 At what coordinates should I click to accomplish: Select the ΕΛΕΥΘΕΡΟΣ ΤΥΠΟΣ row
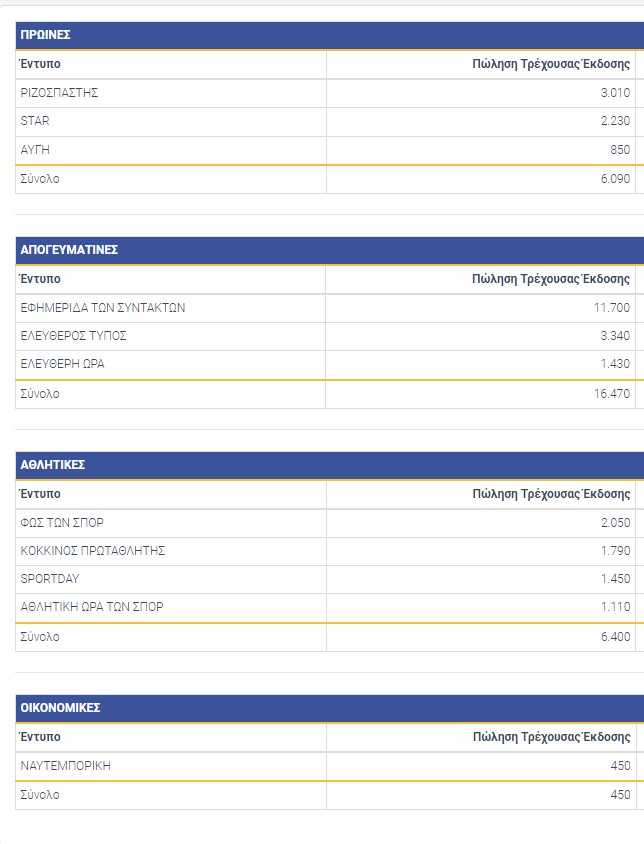[74, 336]
